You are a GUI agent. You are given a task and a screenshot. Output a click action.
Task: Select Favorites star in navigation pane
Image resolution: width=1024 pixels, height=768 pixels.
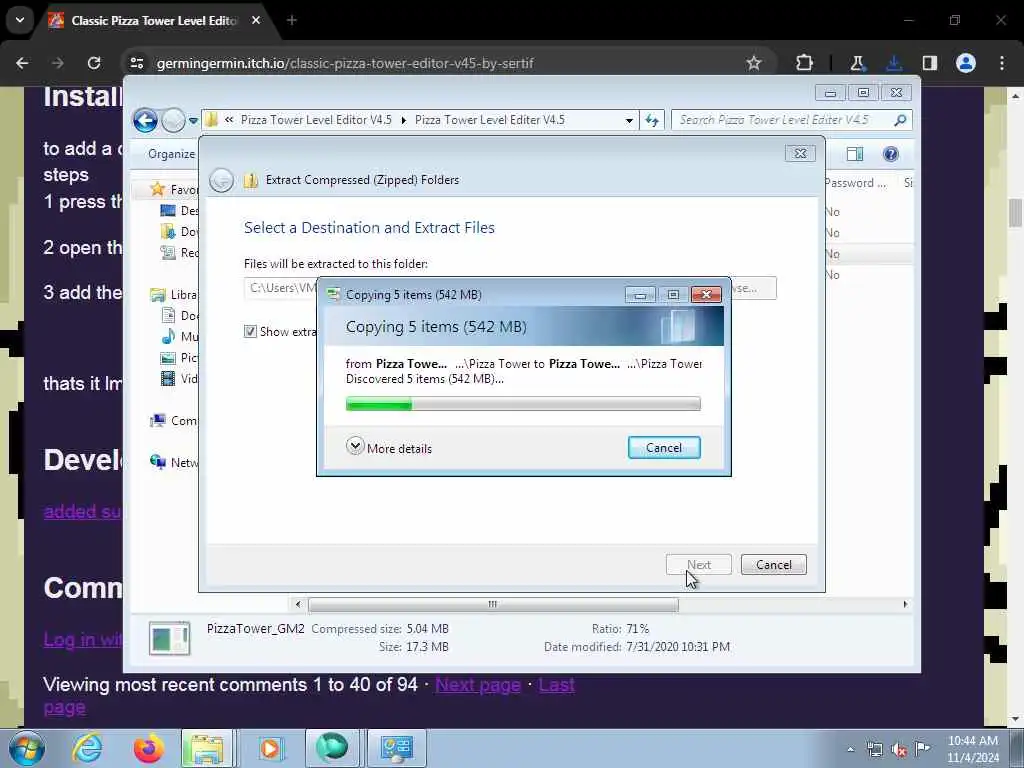click(157, 189)
